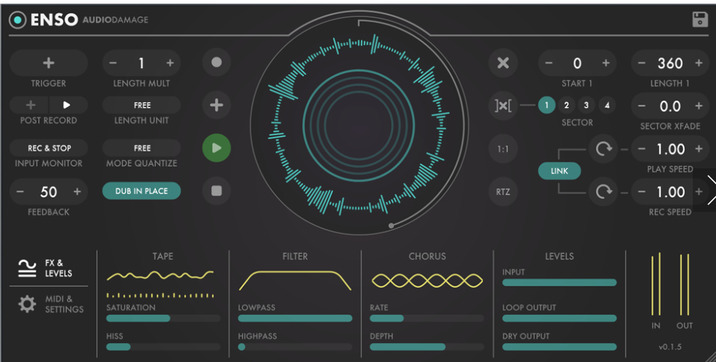Open the FX & Levels tab
716x362 pixels.
(x=45, y=268)
